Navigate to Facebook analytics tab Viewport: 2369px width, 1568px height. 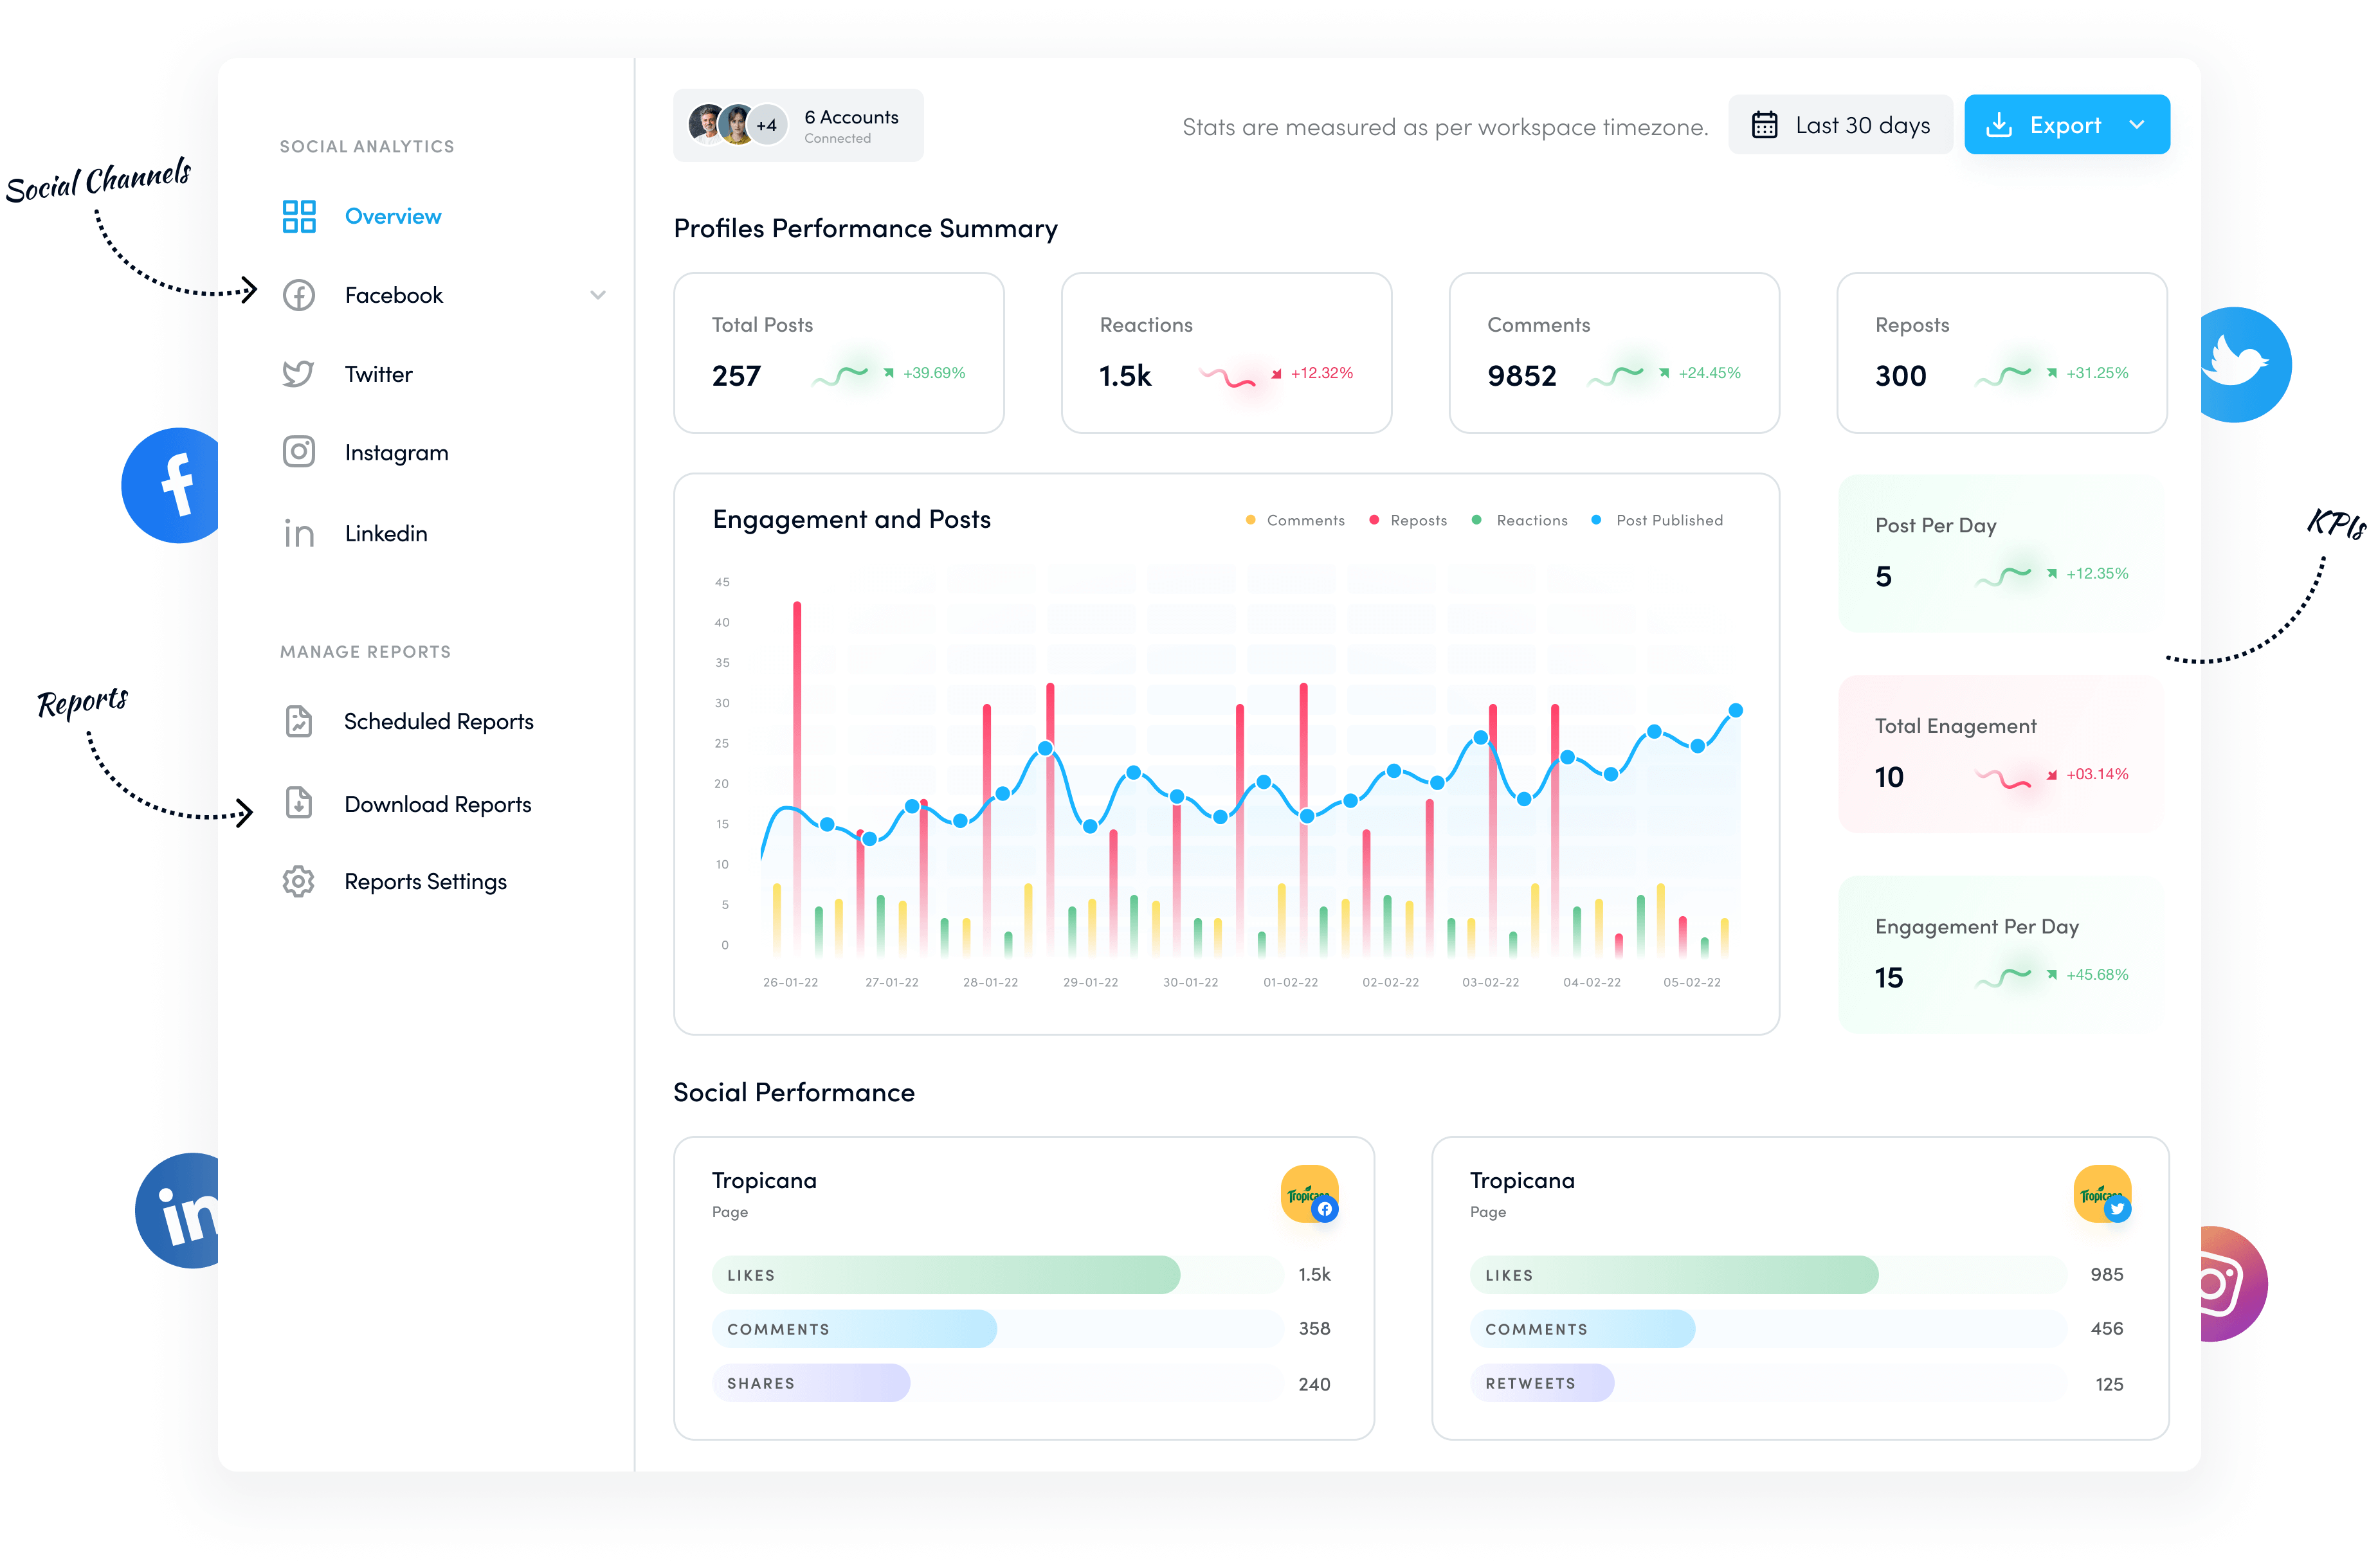[x=392, y=294]
